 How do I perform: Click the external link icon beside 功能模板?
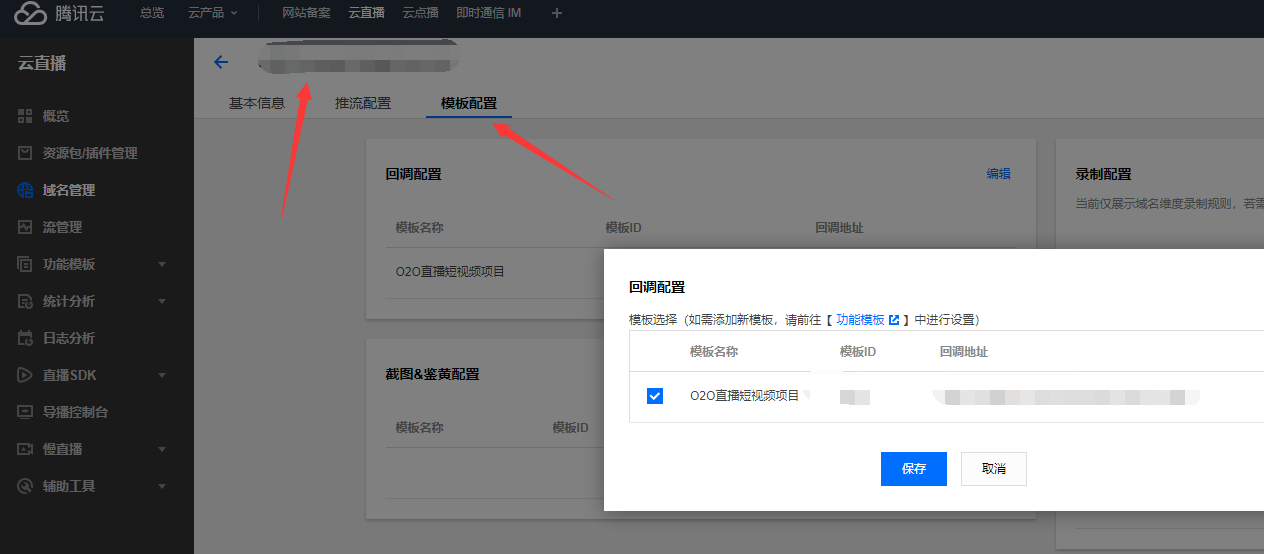[x=894, y=320]
